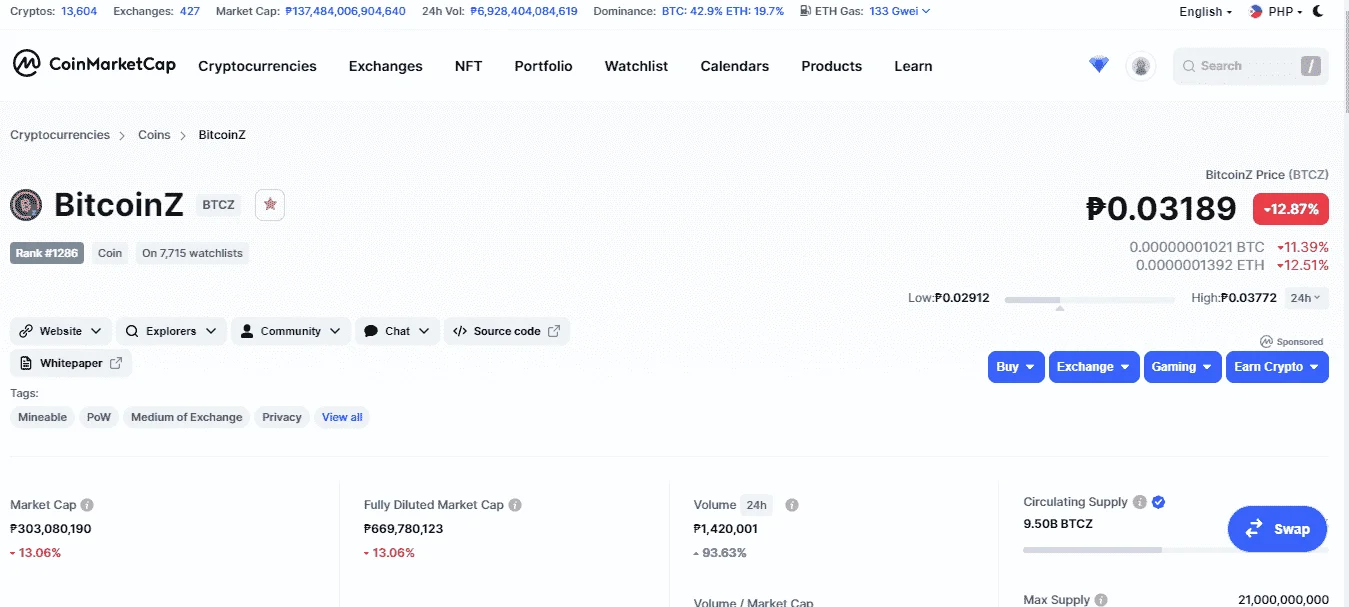This screenshot has width=1349, height=607.
Task: Open the Calendars menu
Action: (734, 66)
